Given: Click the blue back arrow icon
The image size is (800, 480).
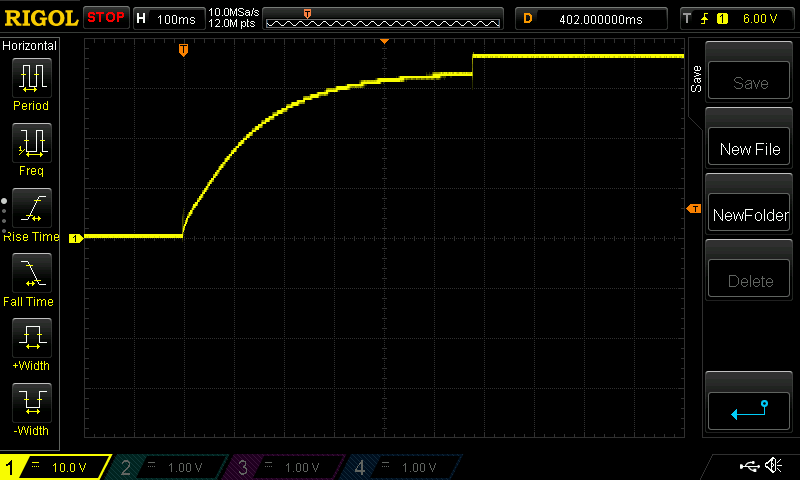Looking at the screenshot, I should (749, 411).
